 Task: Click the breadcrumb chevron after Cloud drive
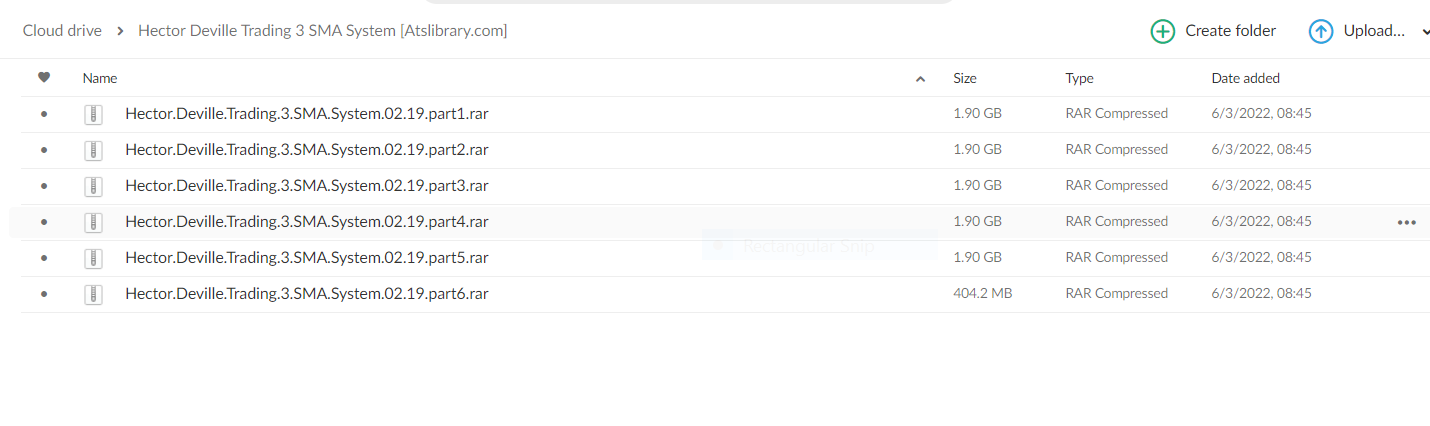tap(120, 31)
